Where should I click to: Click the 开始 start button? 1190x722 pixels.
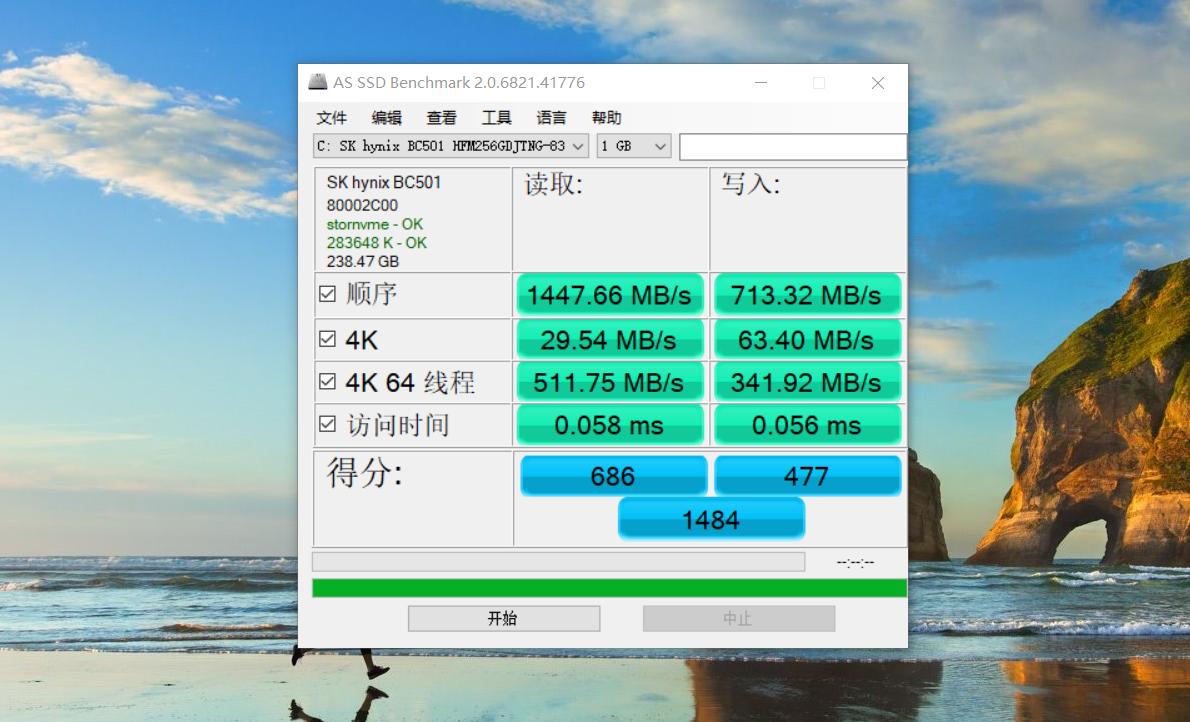click(x=504, y=618)
